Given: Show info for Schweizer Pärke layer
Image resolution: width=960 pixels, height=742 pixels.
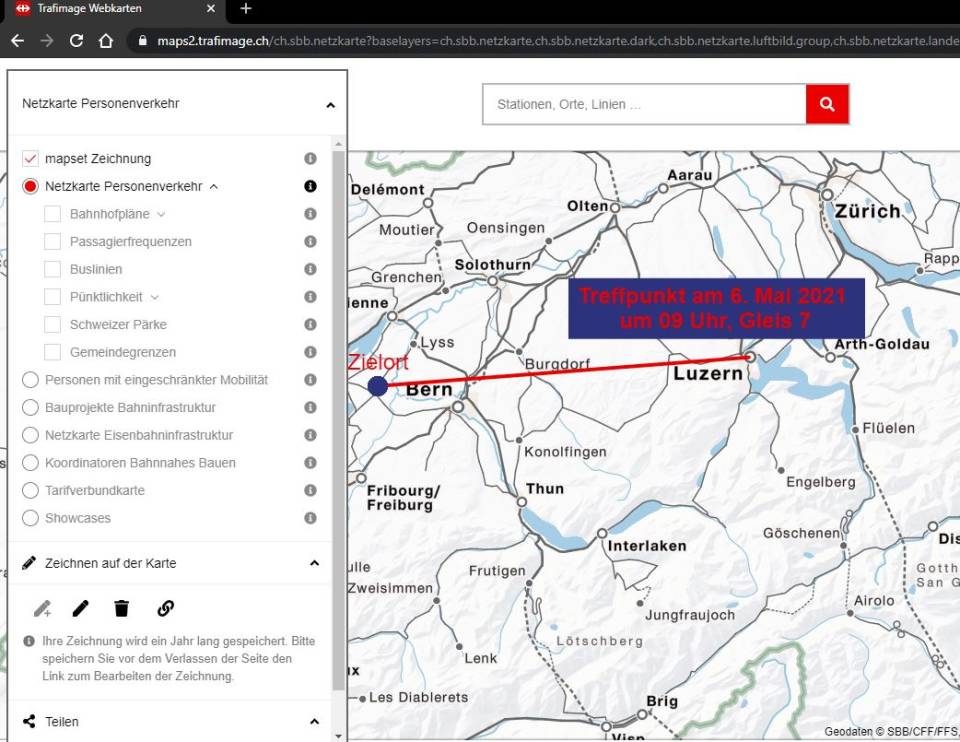Looking at the screenshot, I should (310, 324).
